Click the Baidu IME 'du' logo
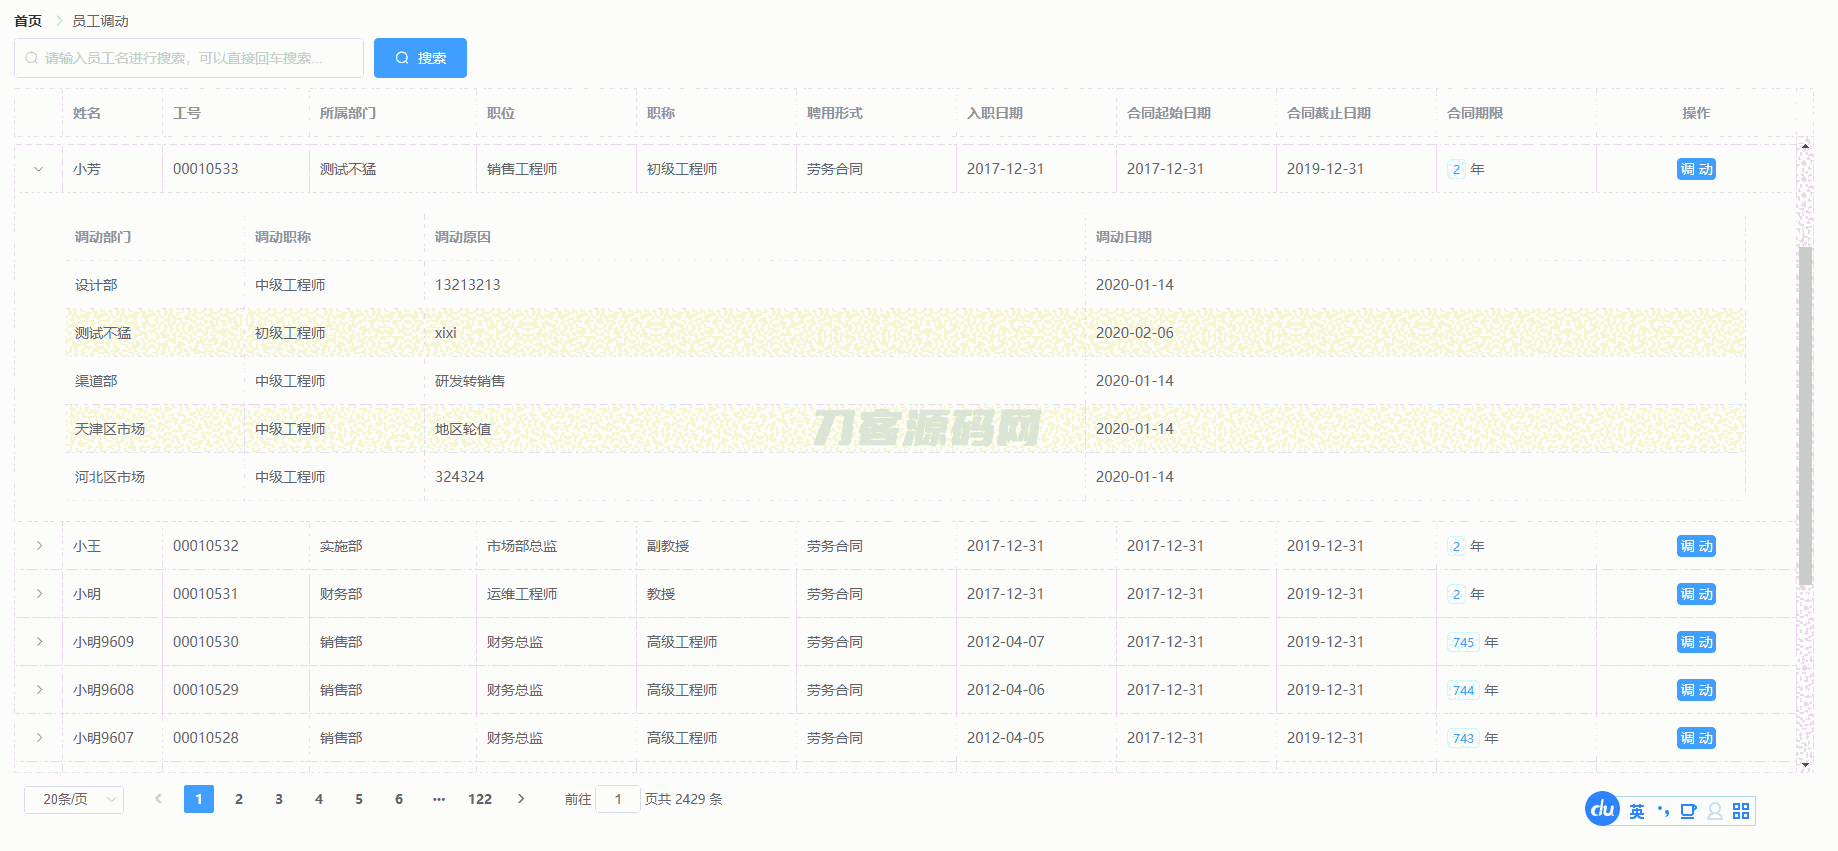Image resolution: width=1838 pixels, height=851 pixels. click(x=1602, y=809)
